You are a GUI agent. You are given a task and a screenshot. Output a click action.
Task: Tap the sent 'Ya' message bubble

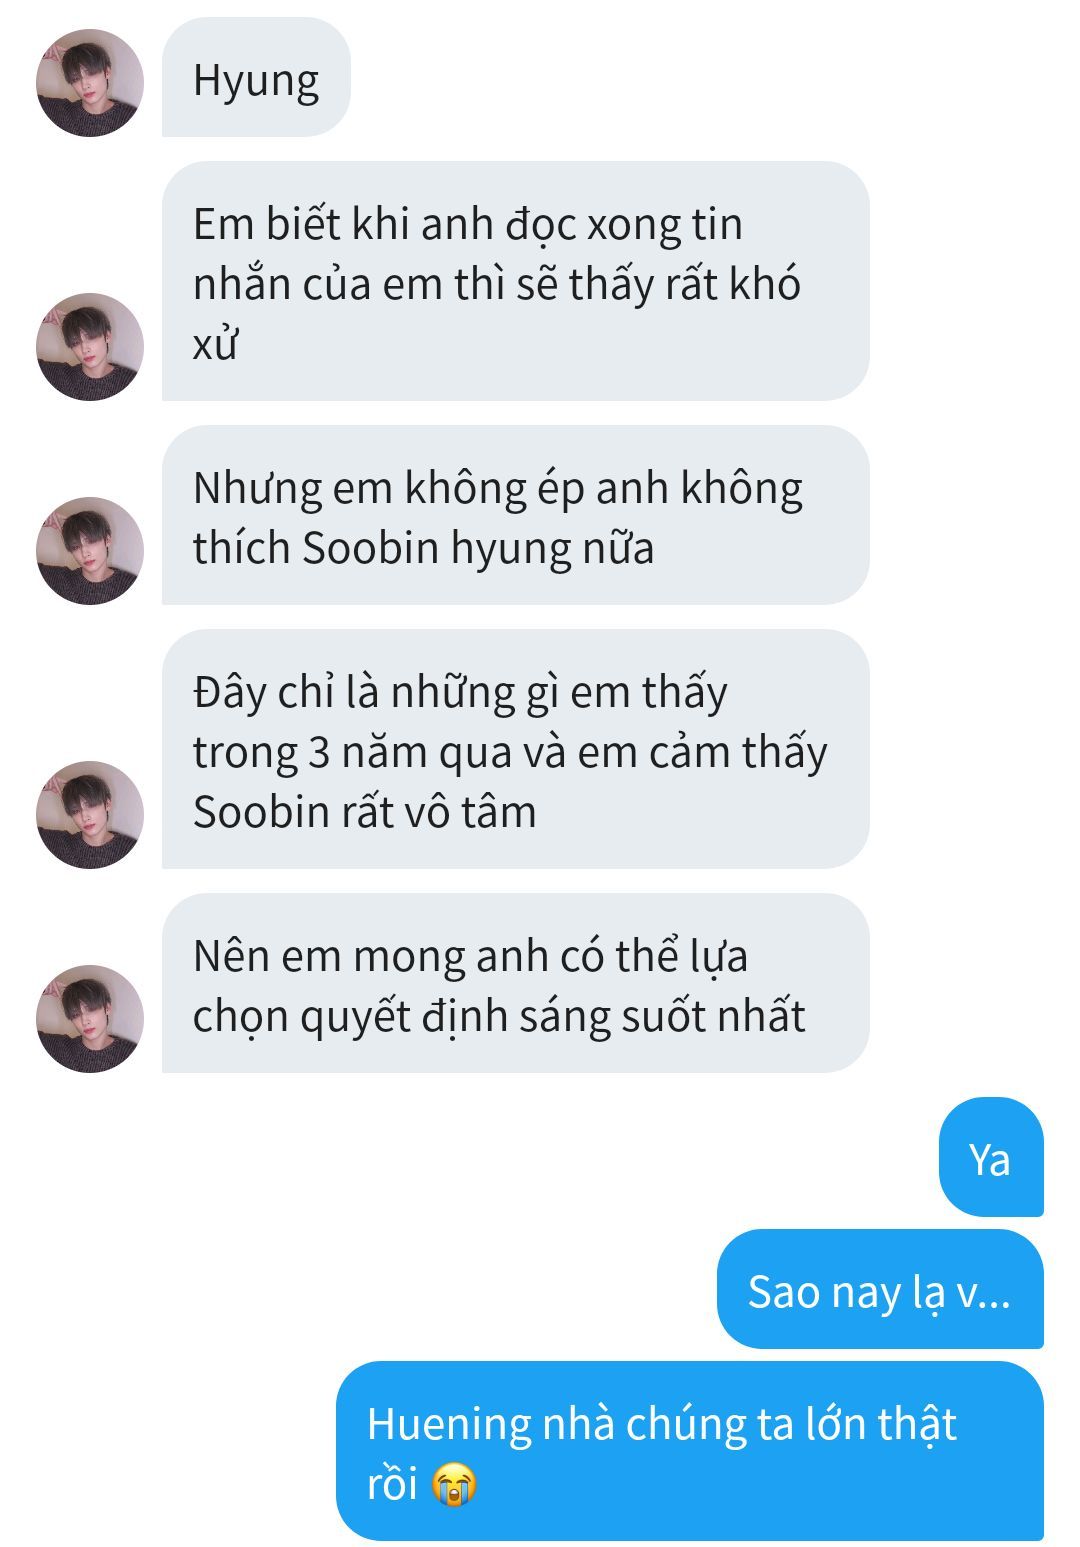click(x=991, y=1157)
